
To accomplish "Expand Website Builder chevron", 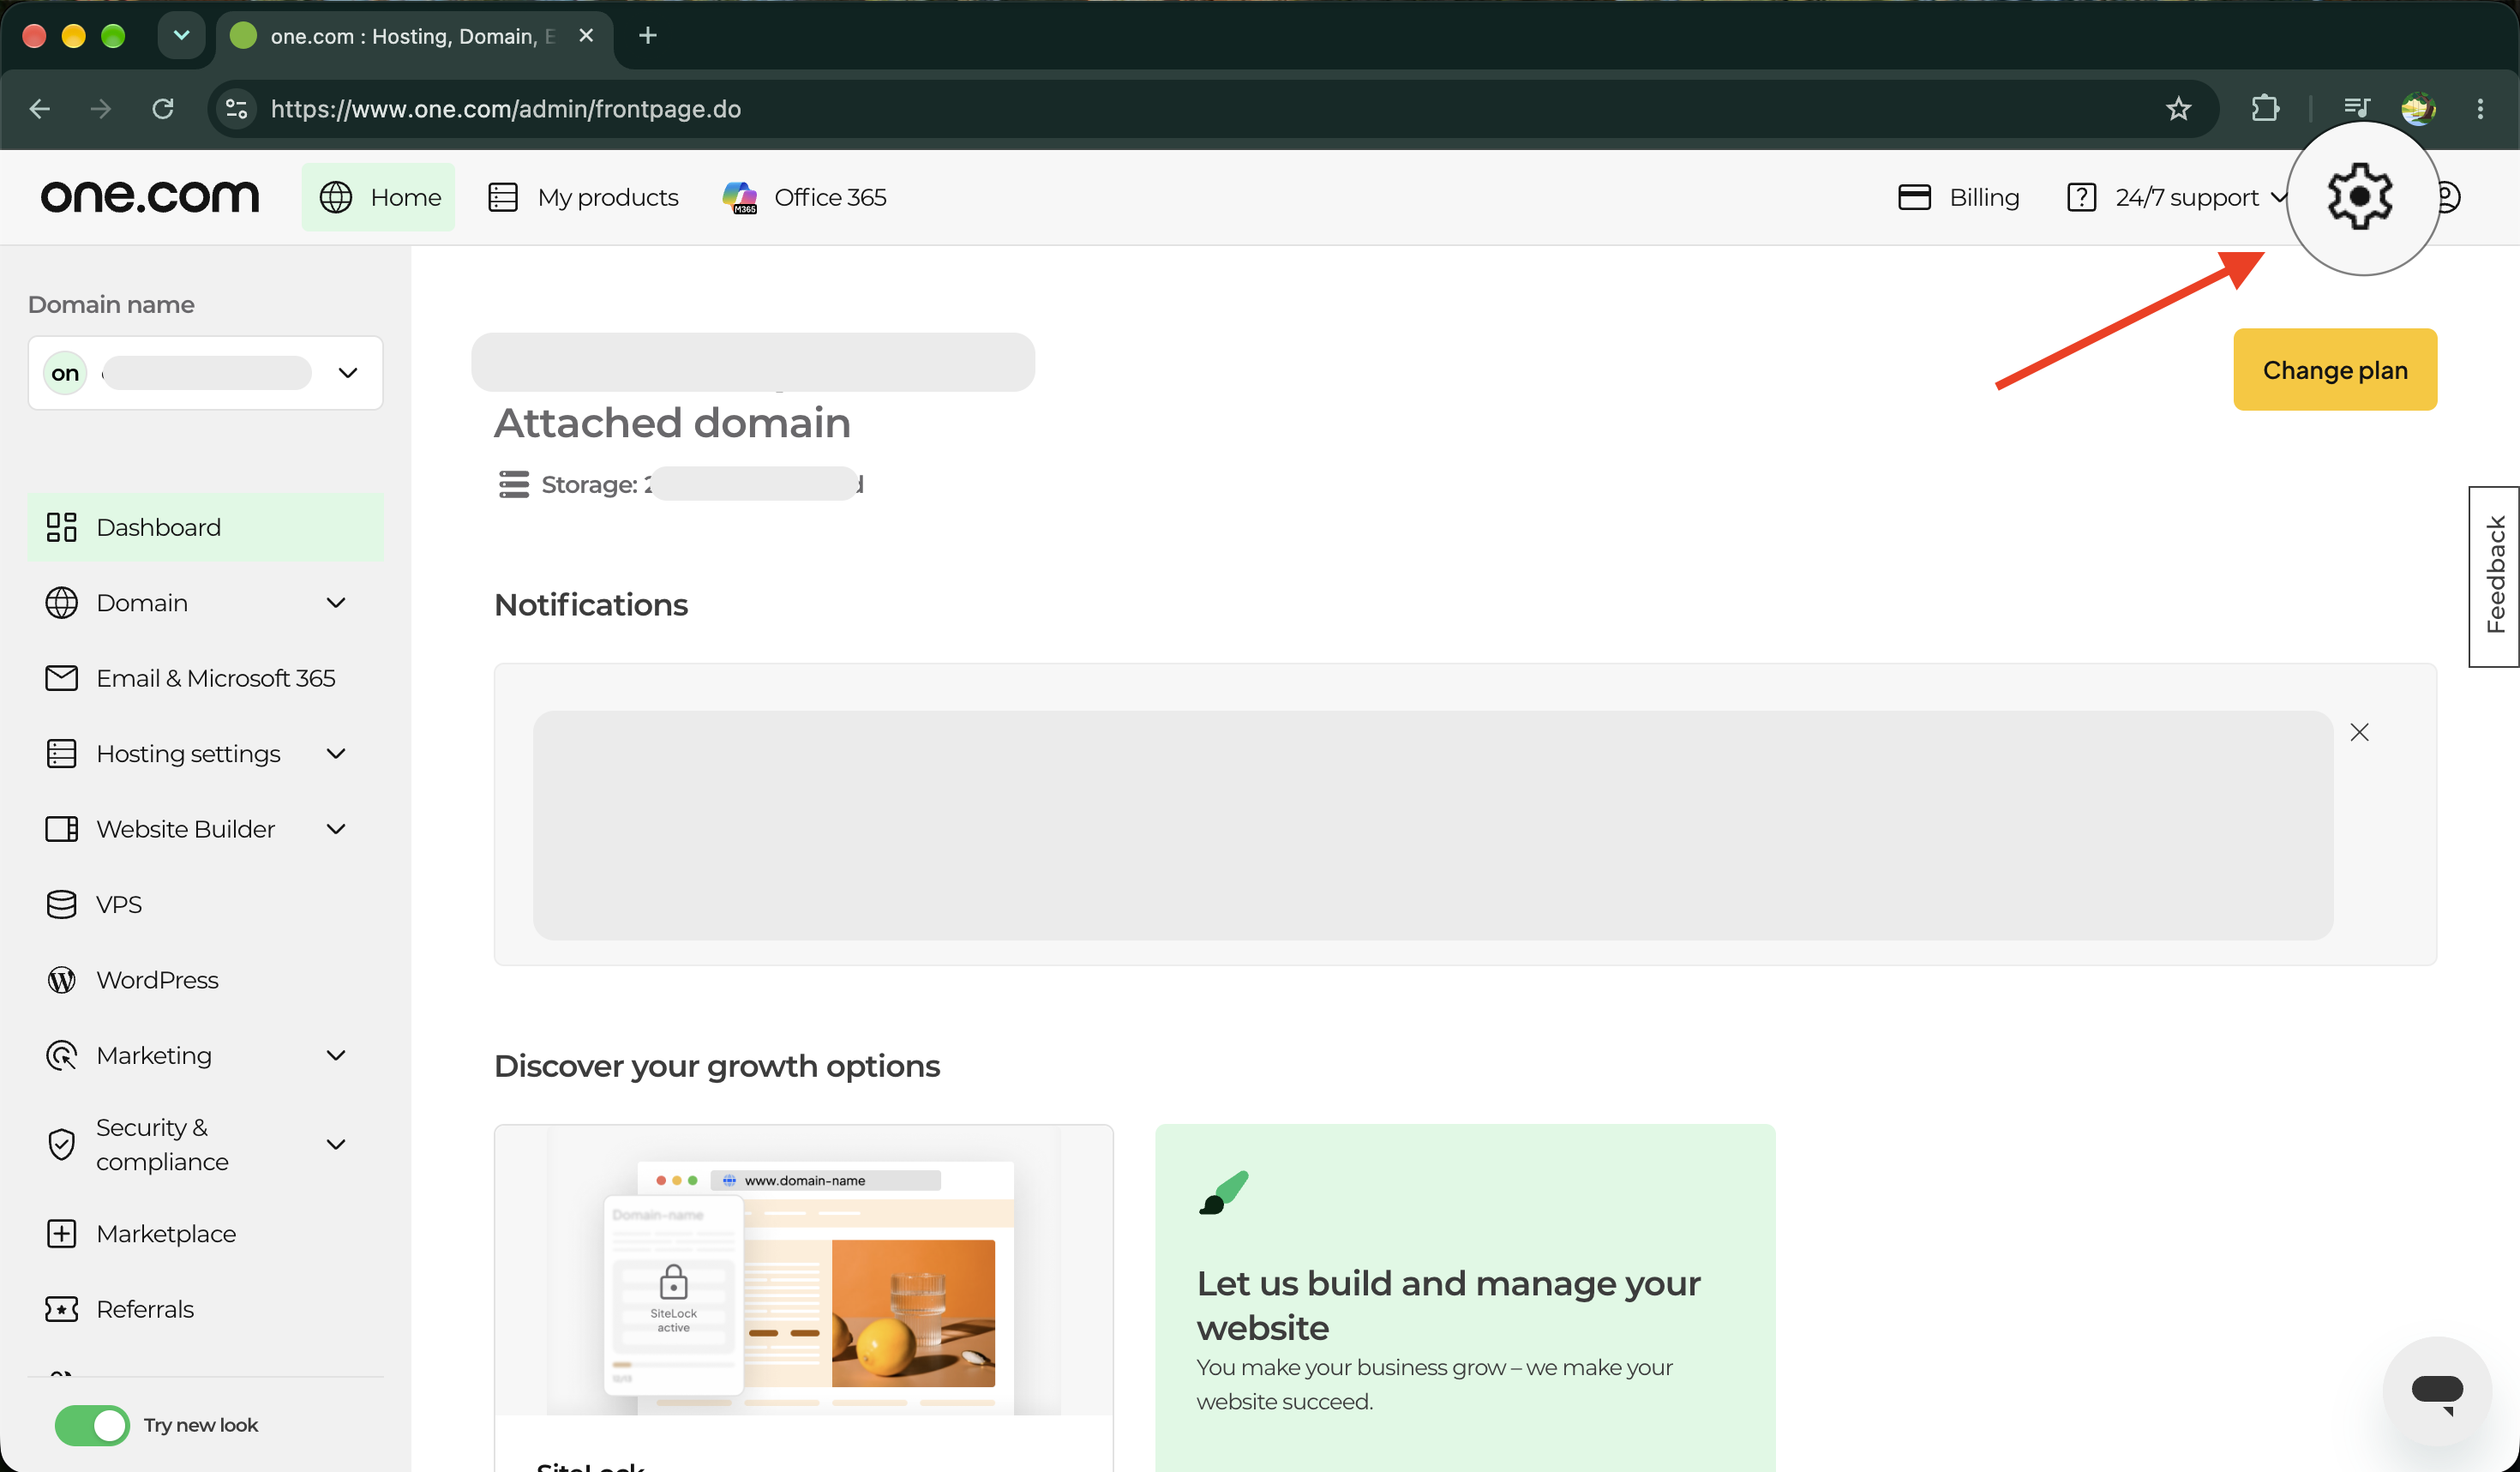I will point(336,829).
